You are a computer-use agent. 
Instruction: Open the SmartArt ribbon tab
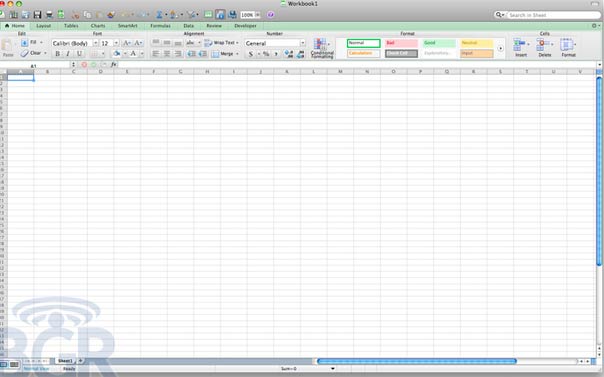[x=128, y=26]
